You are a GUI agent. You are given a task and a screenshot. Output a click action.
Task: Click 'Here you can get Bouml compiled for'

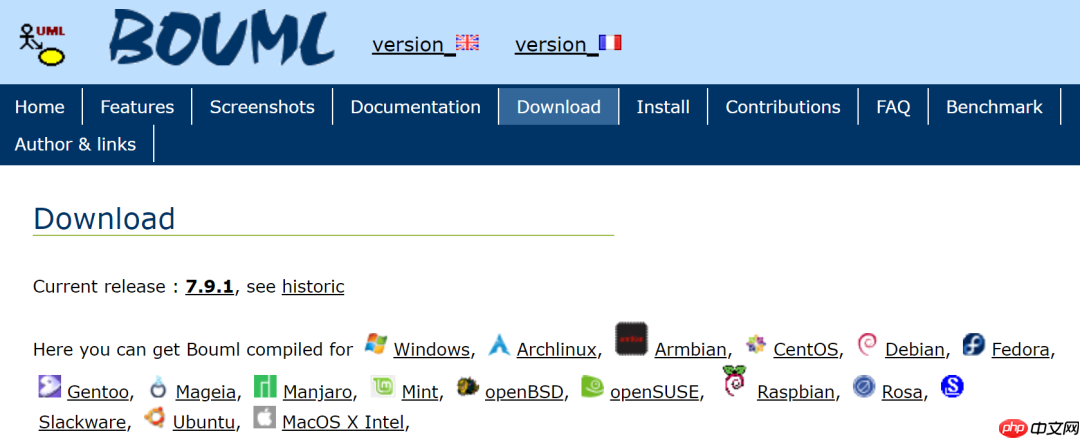click(193, 349)
